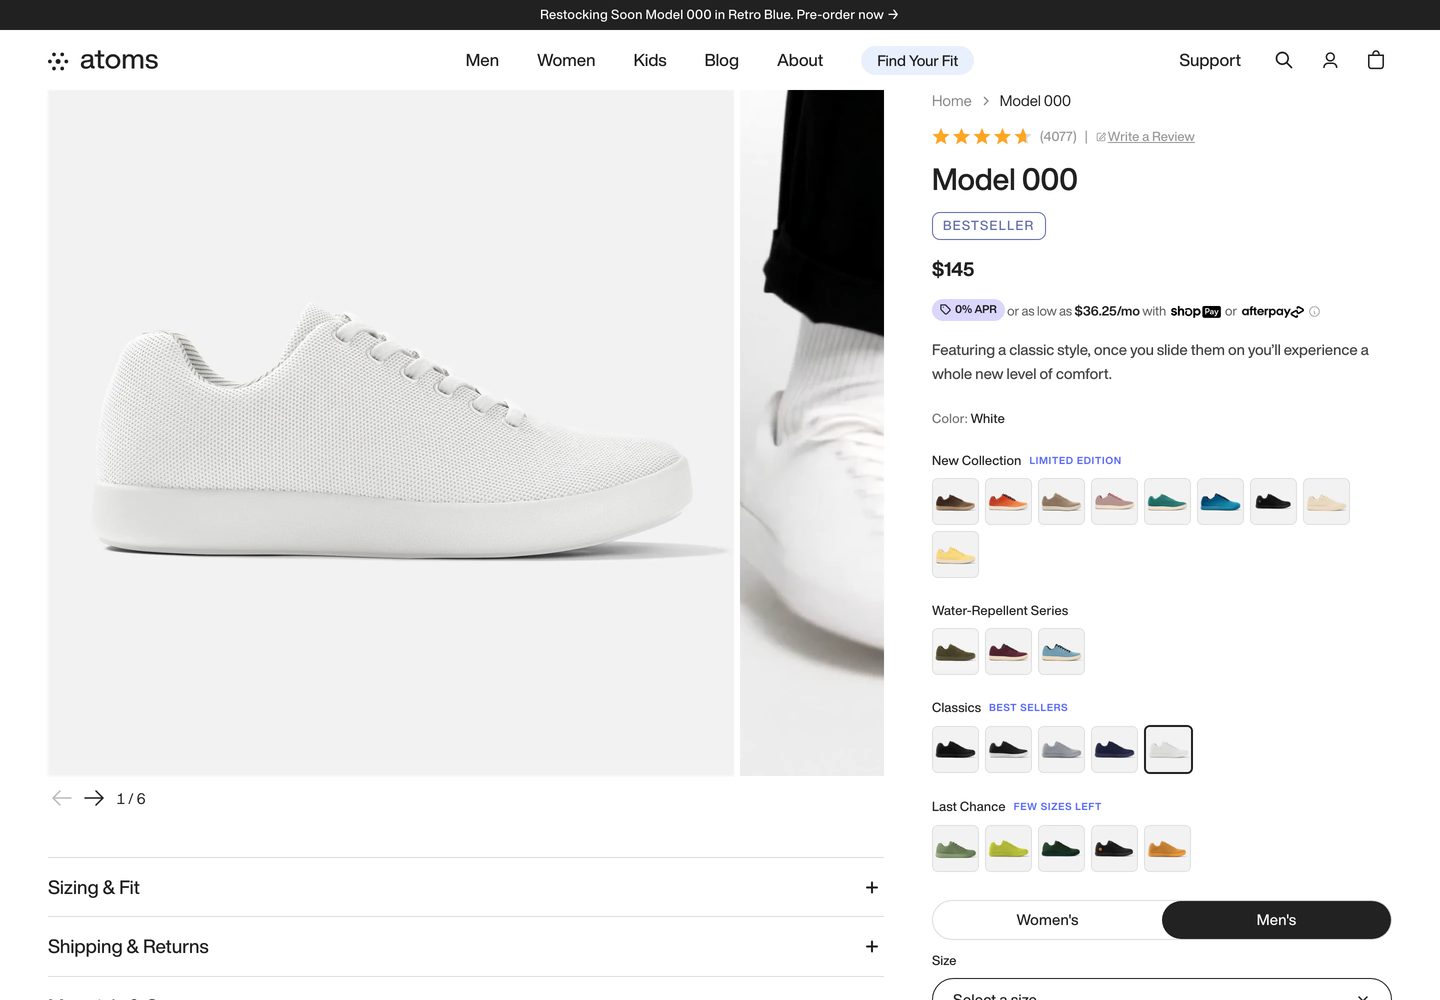This screenshot has width=1440, height=1000.
Task: Go to previous product image arrow
Action: 62,798
